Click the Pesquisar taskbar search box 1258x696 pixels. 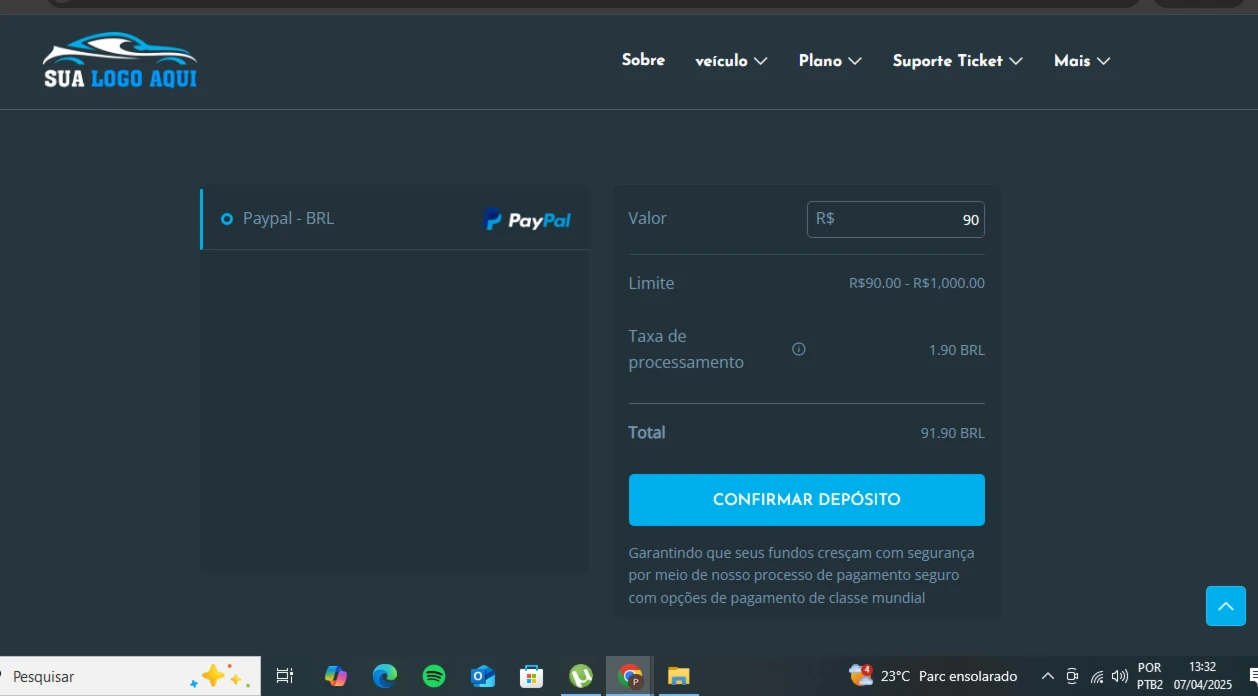(130, 676)
